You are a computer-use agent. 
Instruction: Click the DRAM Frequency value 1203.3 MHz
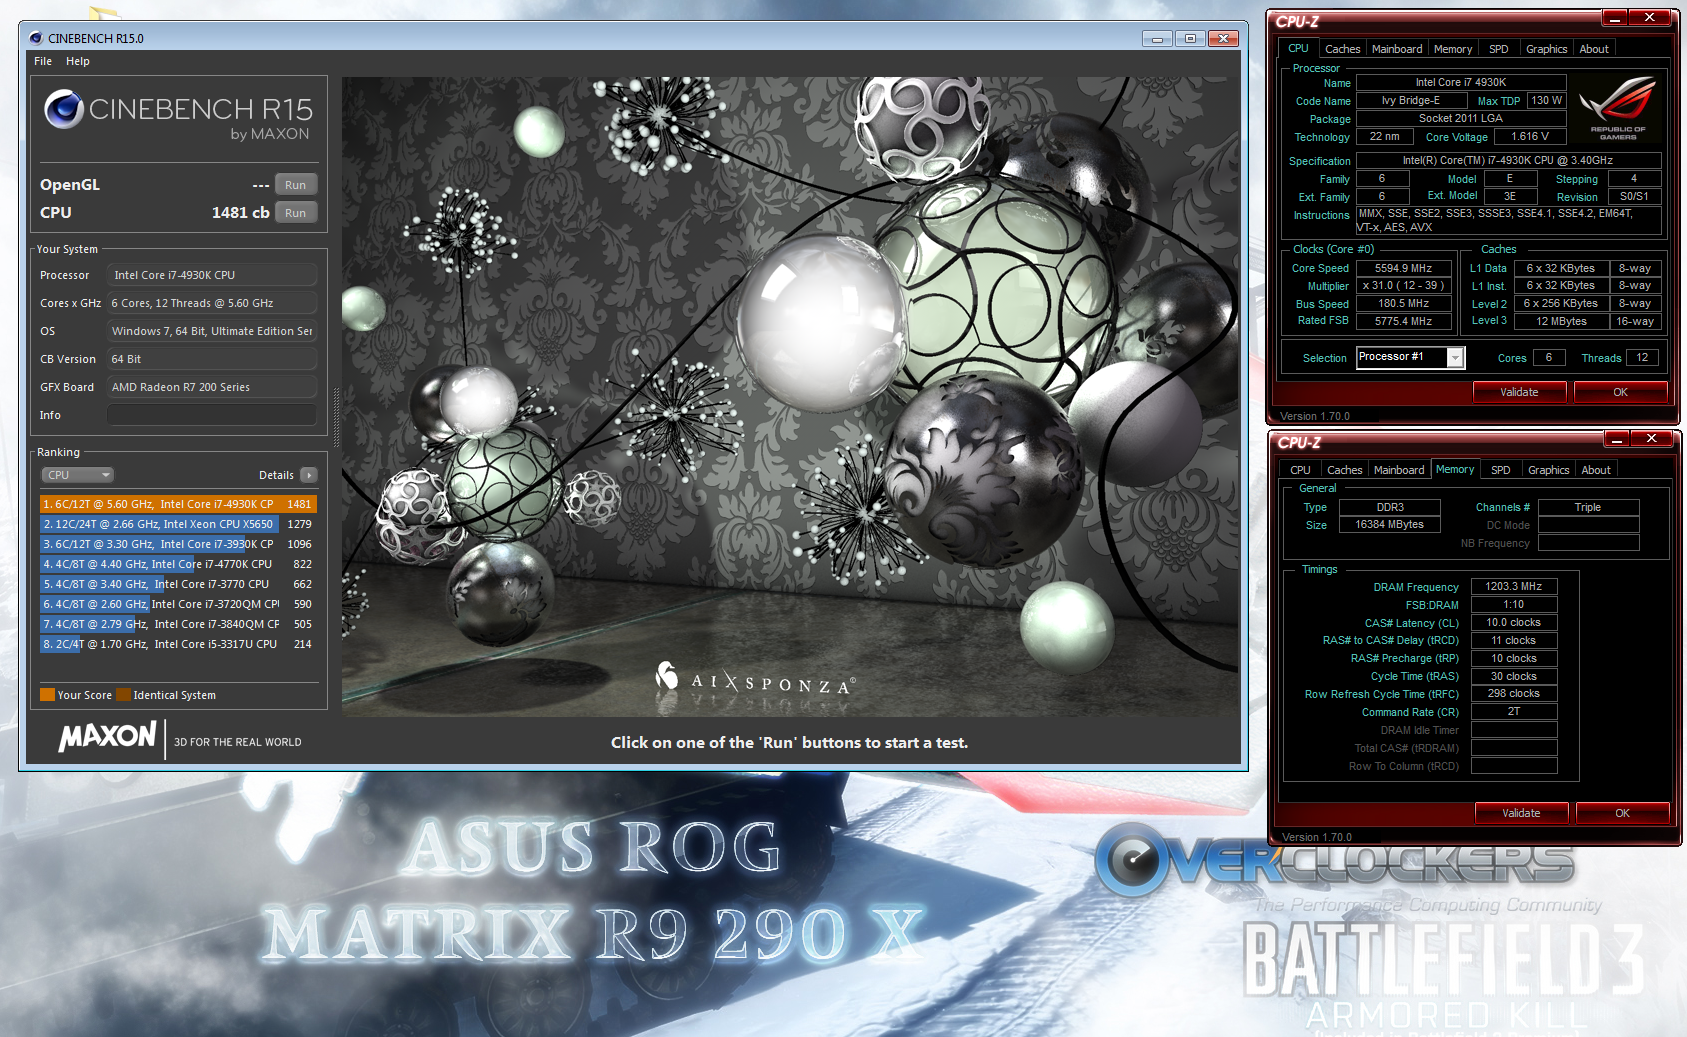pos(1514,587)
